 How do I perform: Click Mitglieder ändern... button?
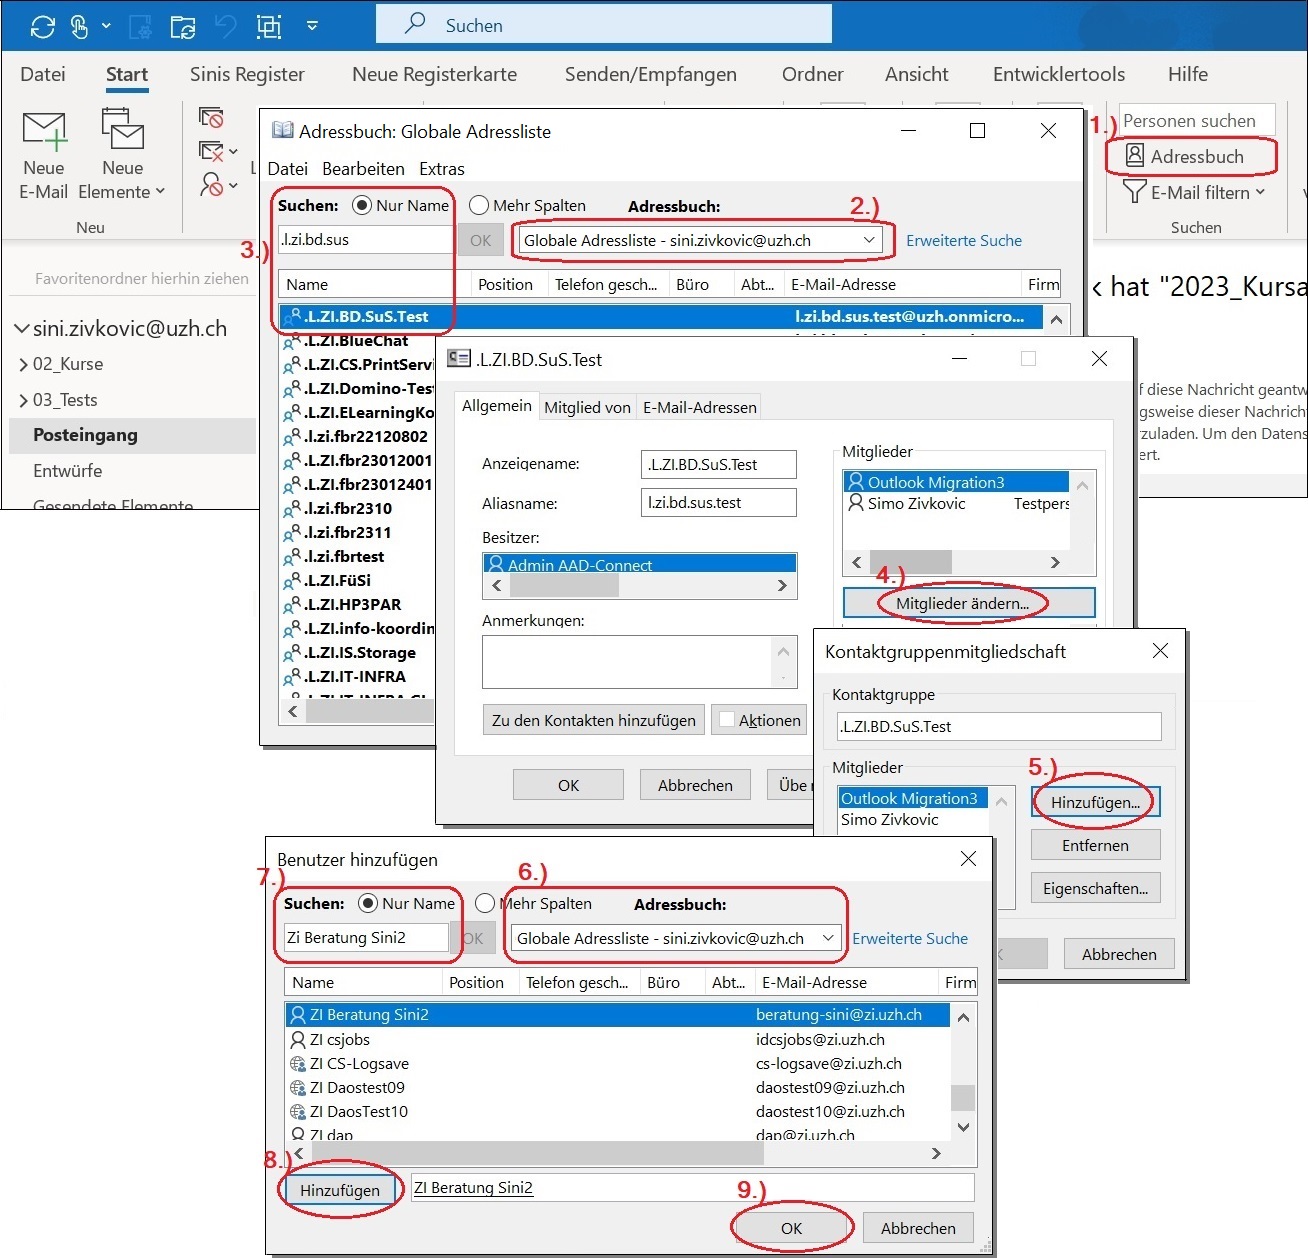(969, 603)
